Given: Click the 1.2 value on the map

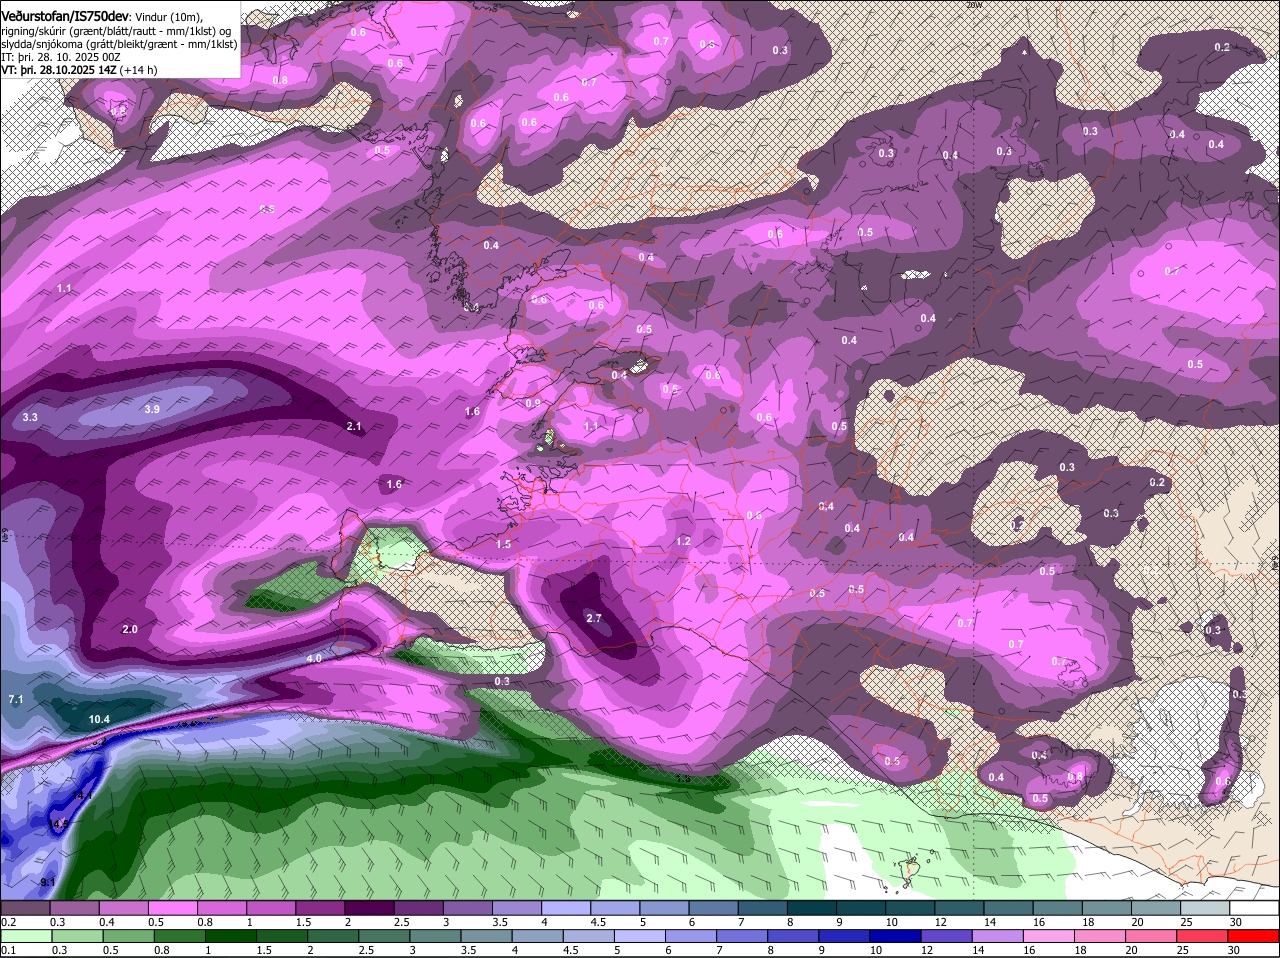Looking at the screenshot, I should tap(684, 541).
